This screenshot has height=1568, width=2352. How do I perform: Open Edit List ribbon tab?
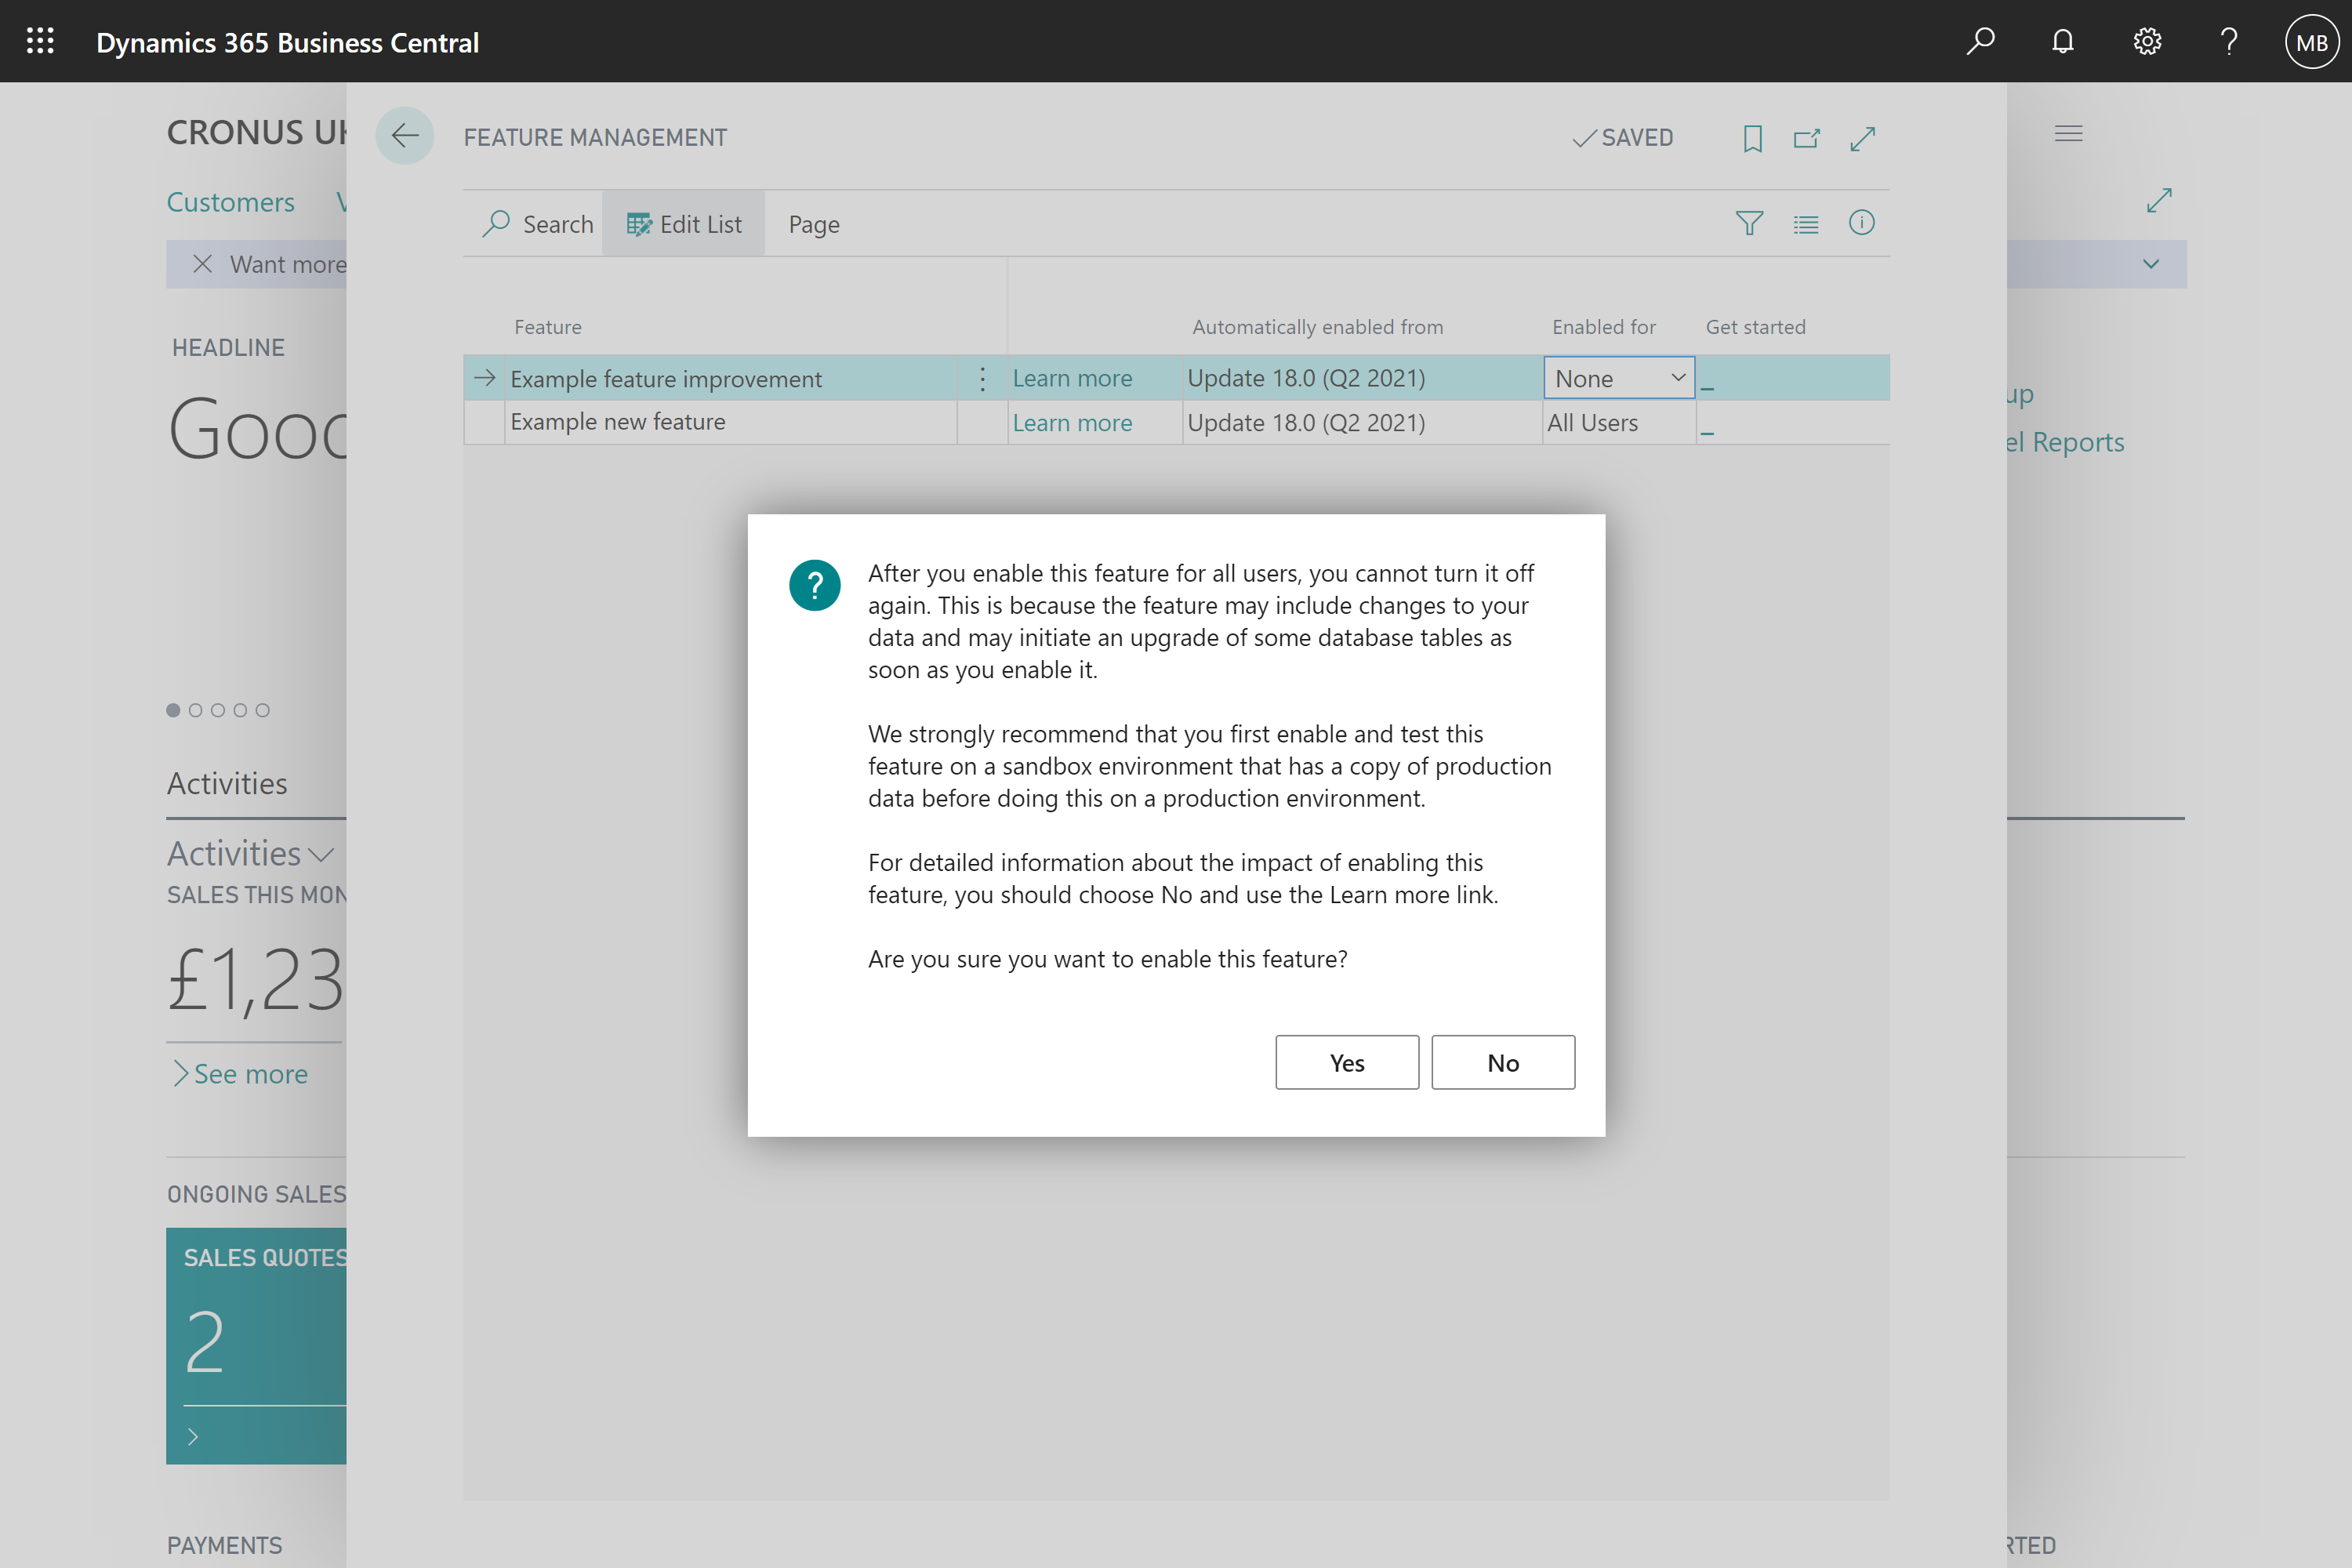[683, 224]
